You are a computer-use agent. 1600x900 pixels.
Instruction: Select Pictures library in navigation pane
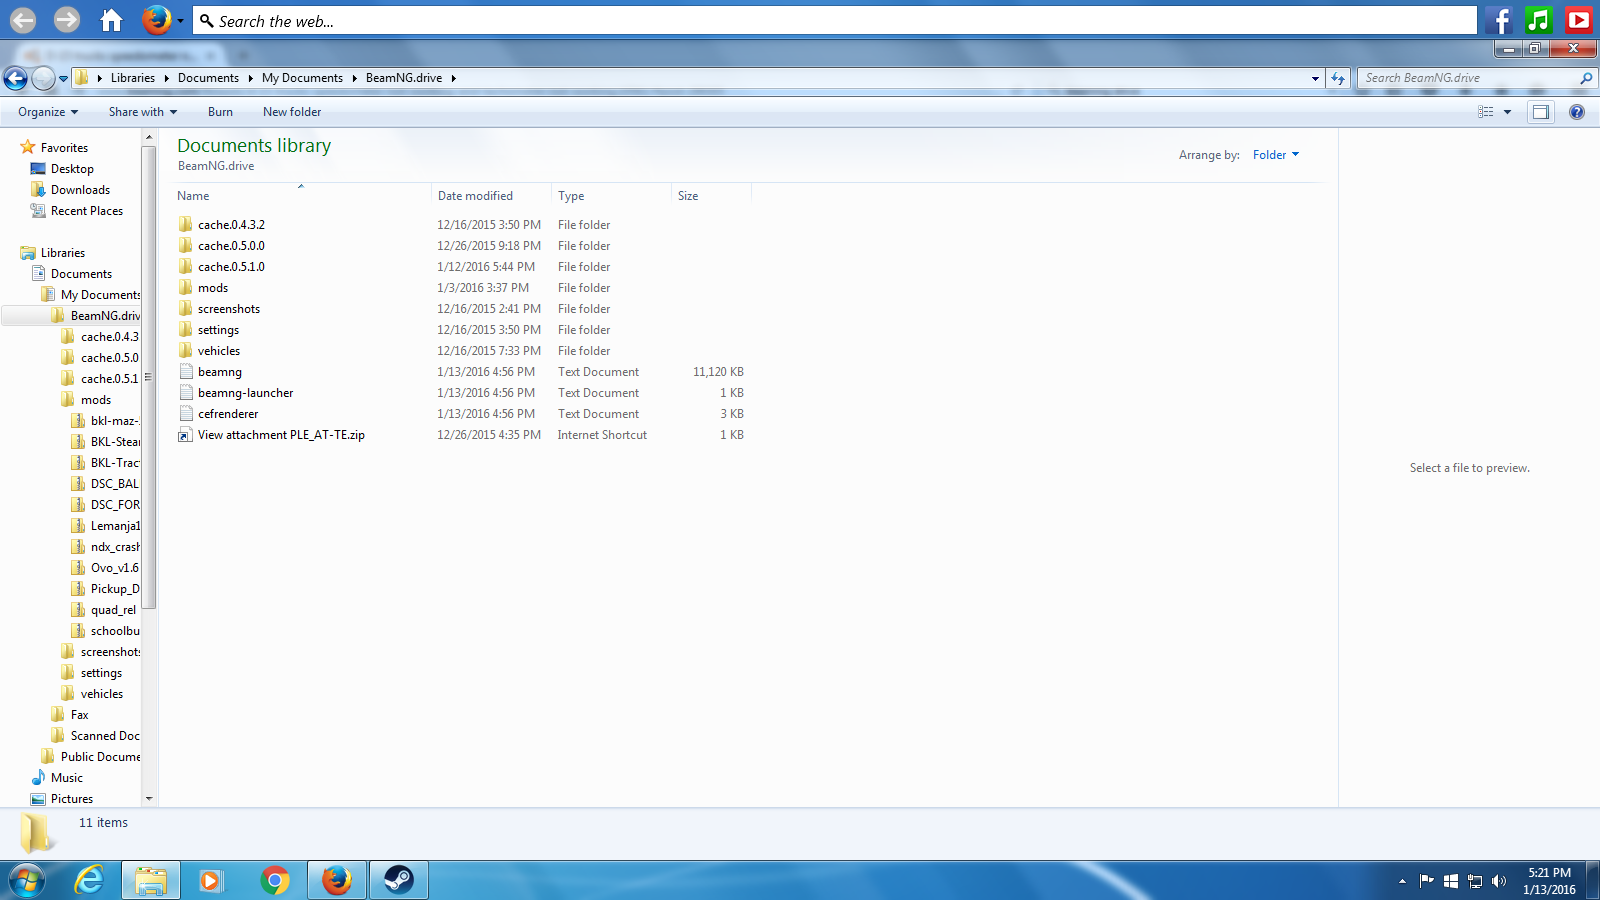click(72, 799)
